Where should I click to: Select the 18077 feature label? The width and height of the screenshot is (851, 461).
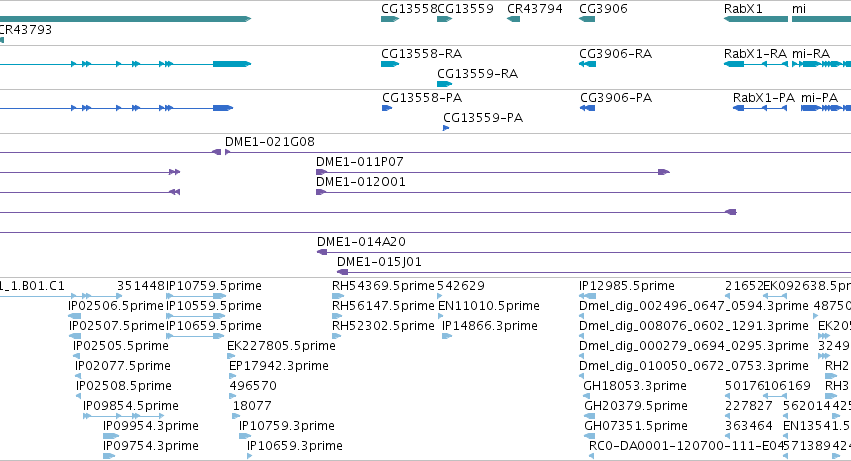coord(252,406)
